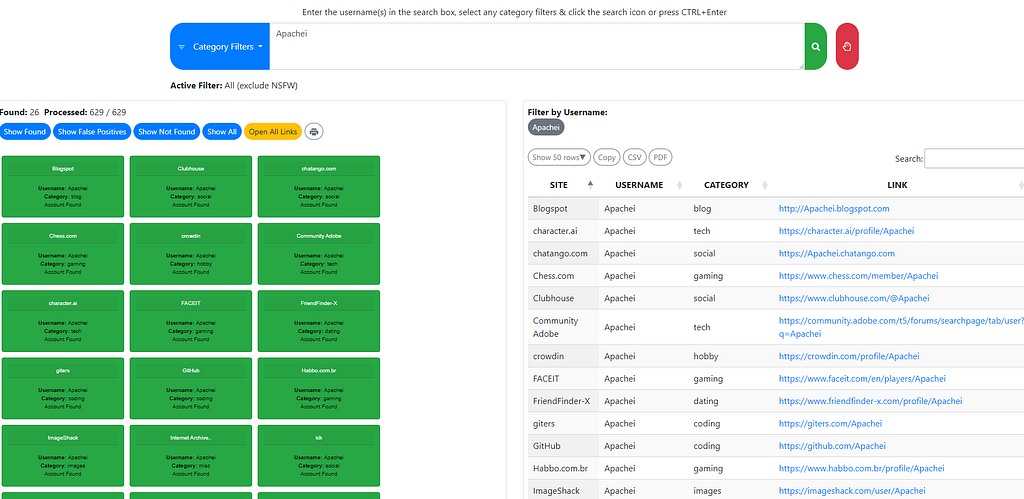Image resolution: width=1024 pixels, height=499 pixels.
Task: Click the CSV export button
Action: [x=634, y=157]
